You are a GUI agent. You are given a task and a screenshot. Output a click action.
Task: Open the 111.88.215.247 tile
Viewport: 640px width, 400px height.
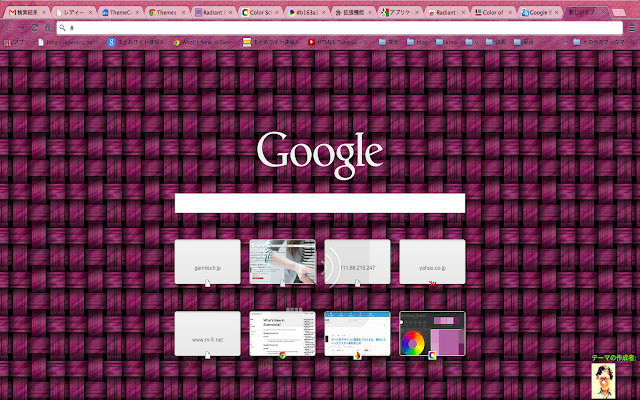click(358, 262)
